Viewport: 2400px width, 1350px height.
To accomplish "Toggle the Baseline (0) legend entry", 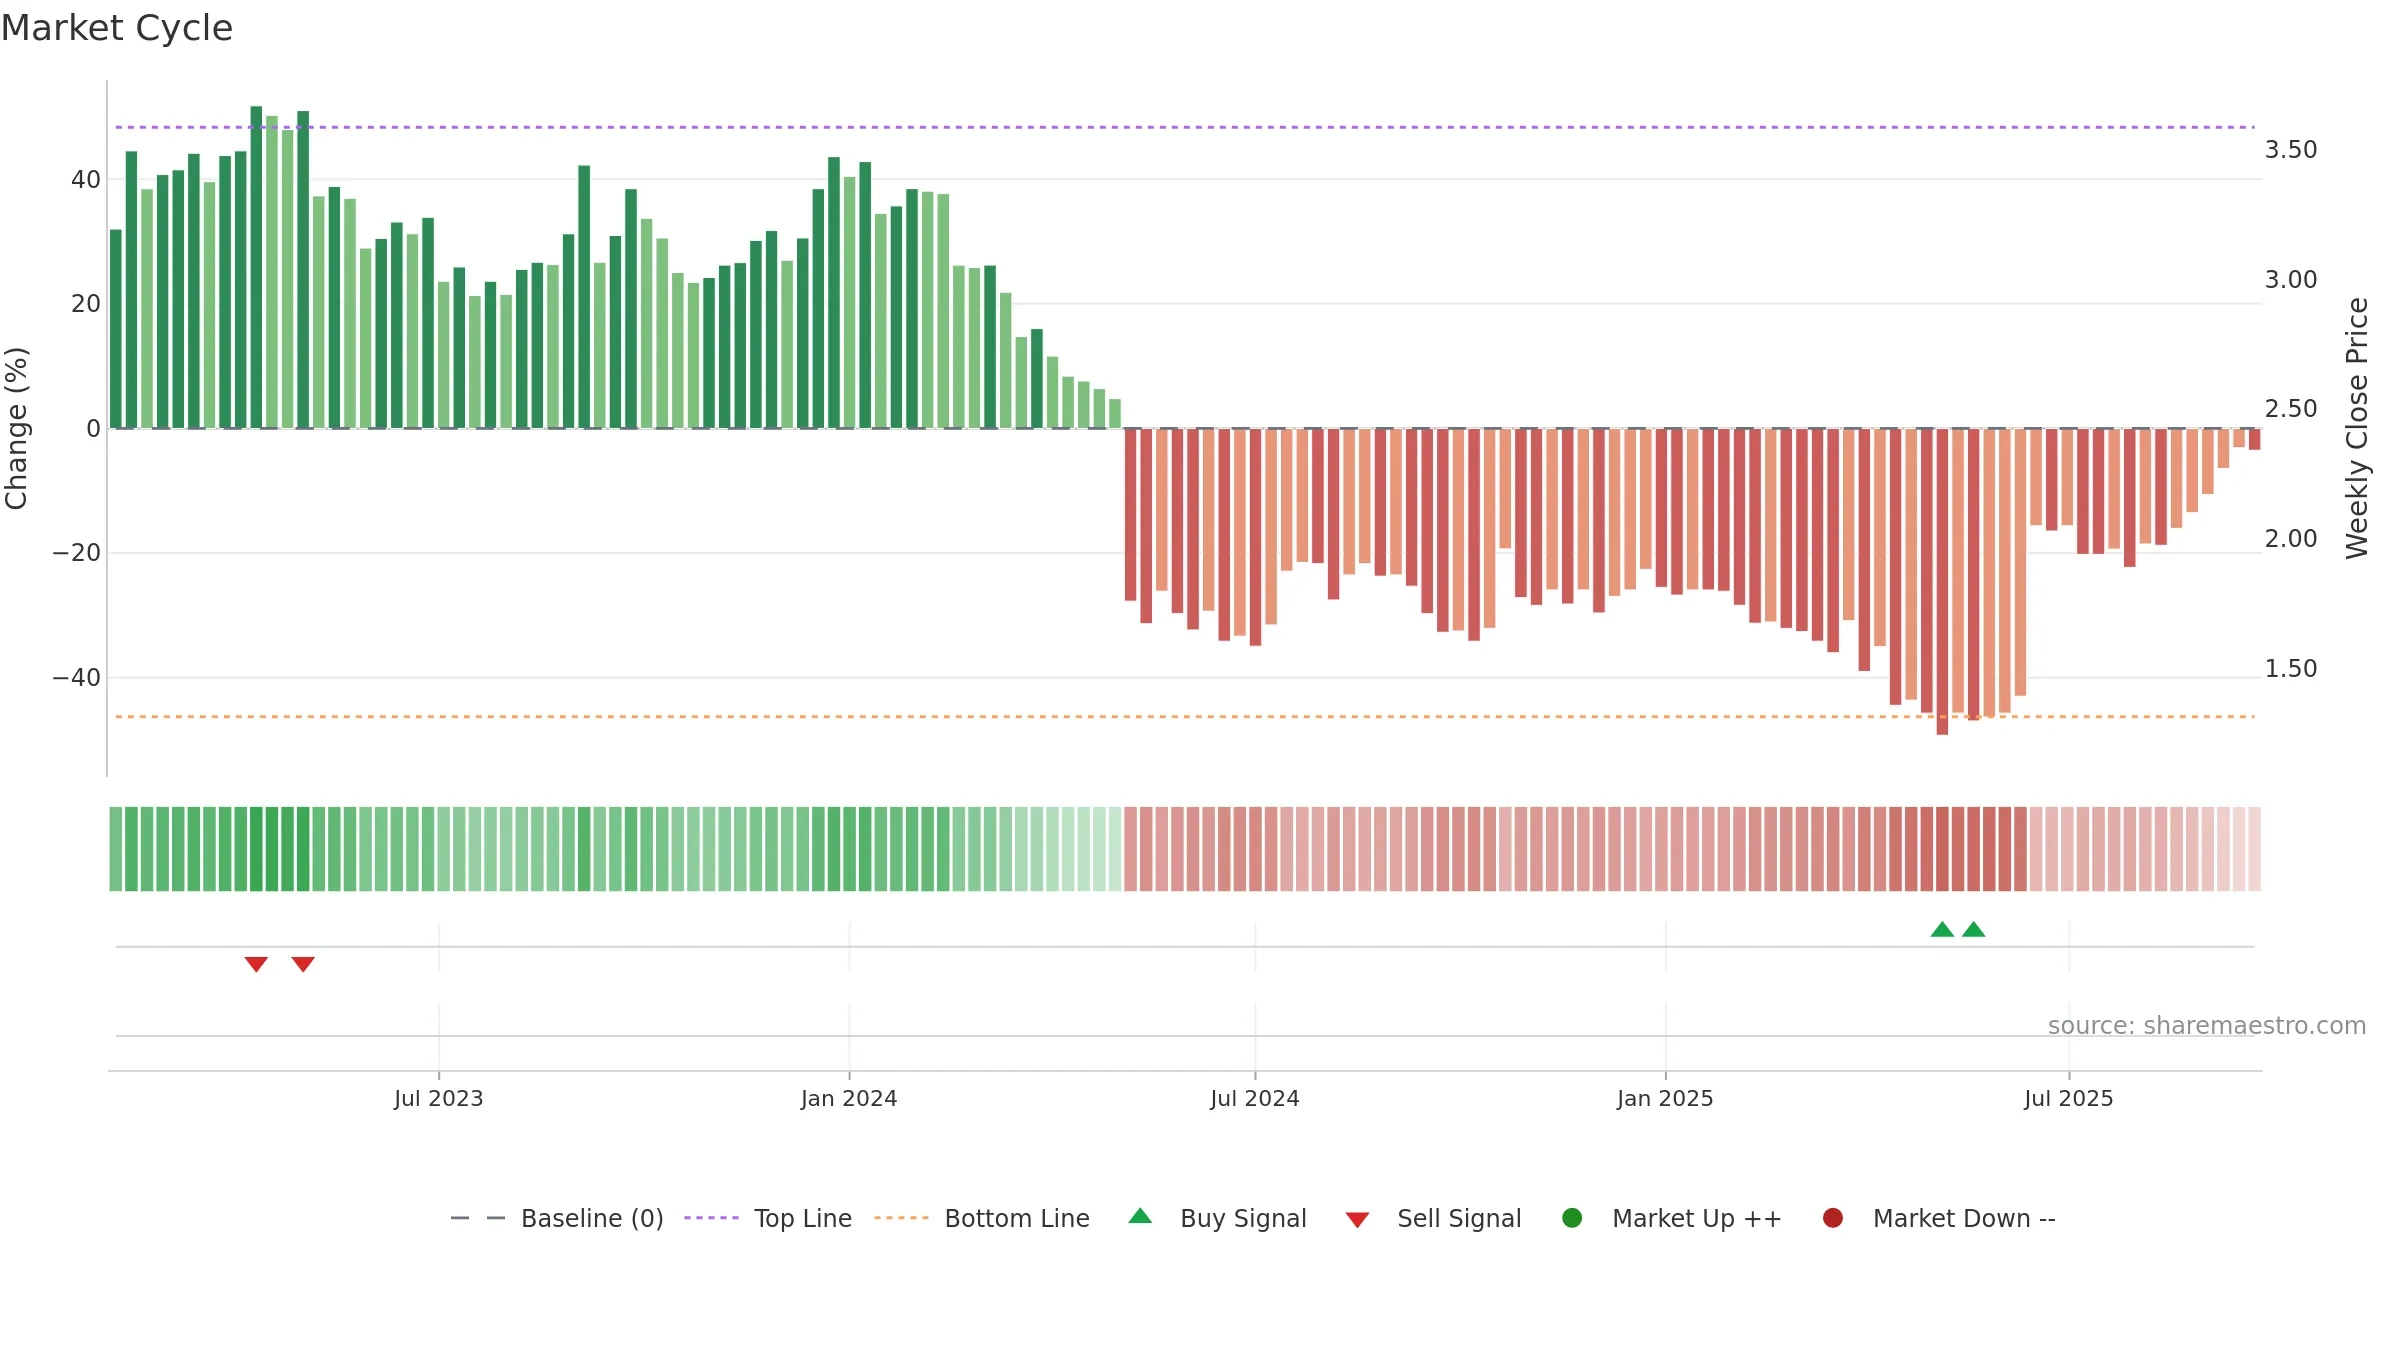I will 557,1218.
